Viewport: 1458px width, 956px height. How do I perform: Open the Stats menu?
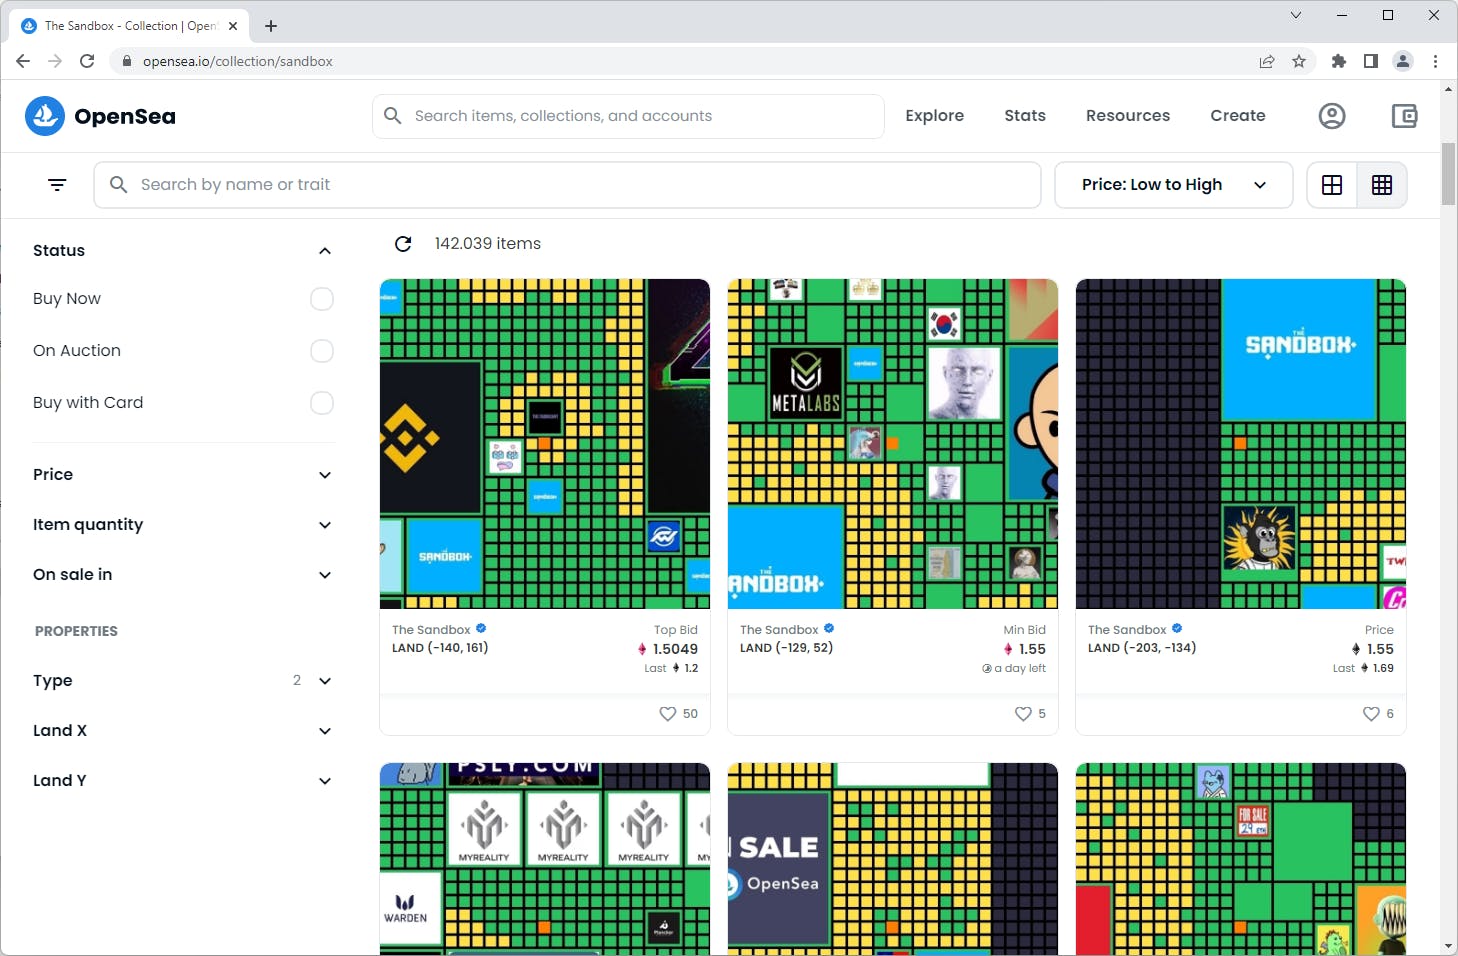pos(1025,116)
